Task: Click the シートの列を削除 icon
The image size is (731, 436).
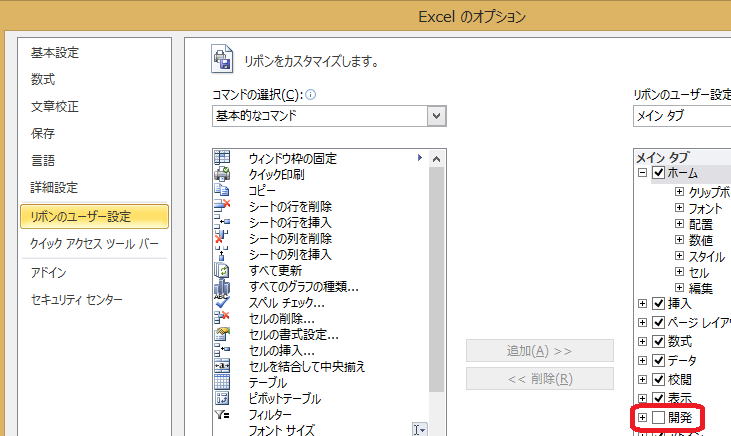Action: click(x=222, y=238)
